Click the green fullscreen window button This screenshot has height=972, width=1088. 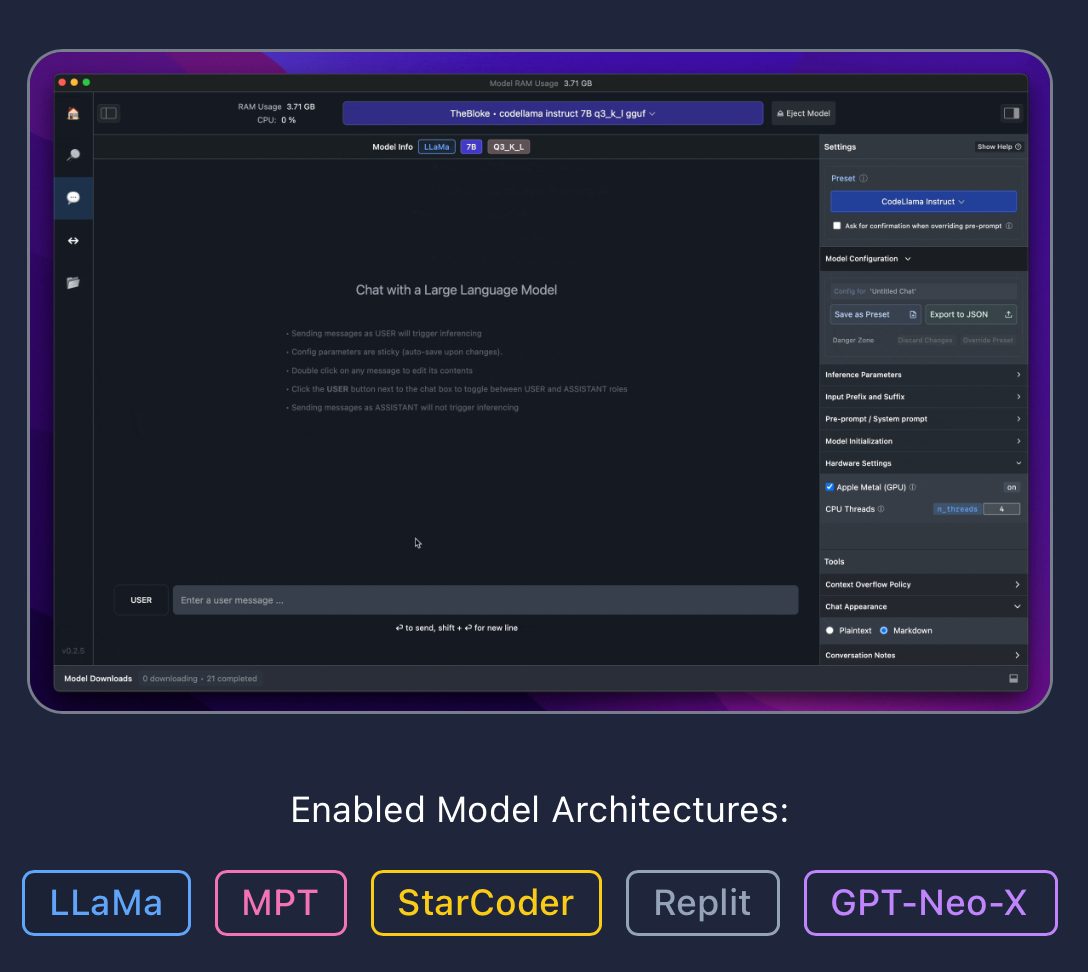(x=86, y=83)
